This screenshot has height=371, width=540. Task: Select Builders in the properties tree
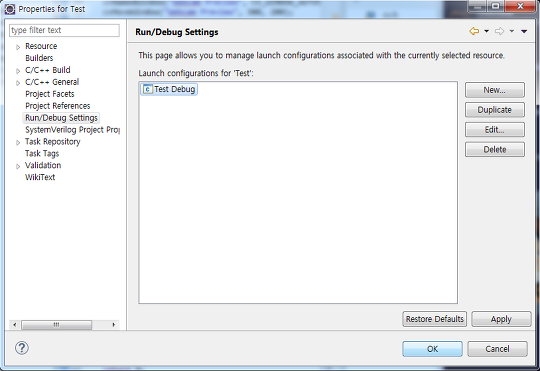point(39,58)
